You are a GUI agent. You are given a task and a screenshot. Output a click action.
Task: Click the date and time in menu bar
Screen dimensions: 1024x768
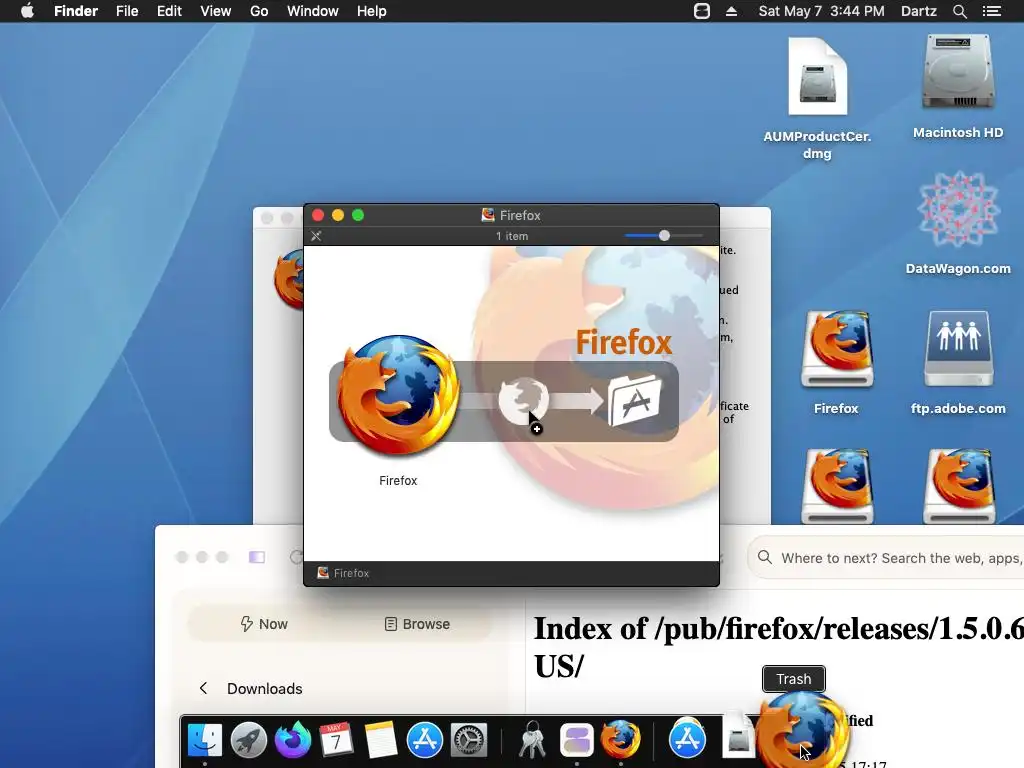click(x=822, y=11)
